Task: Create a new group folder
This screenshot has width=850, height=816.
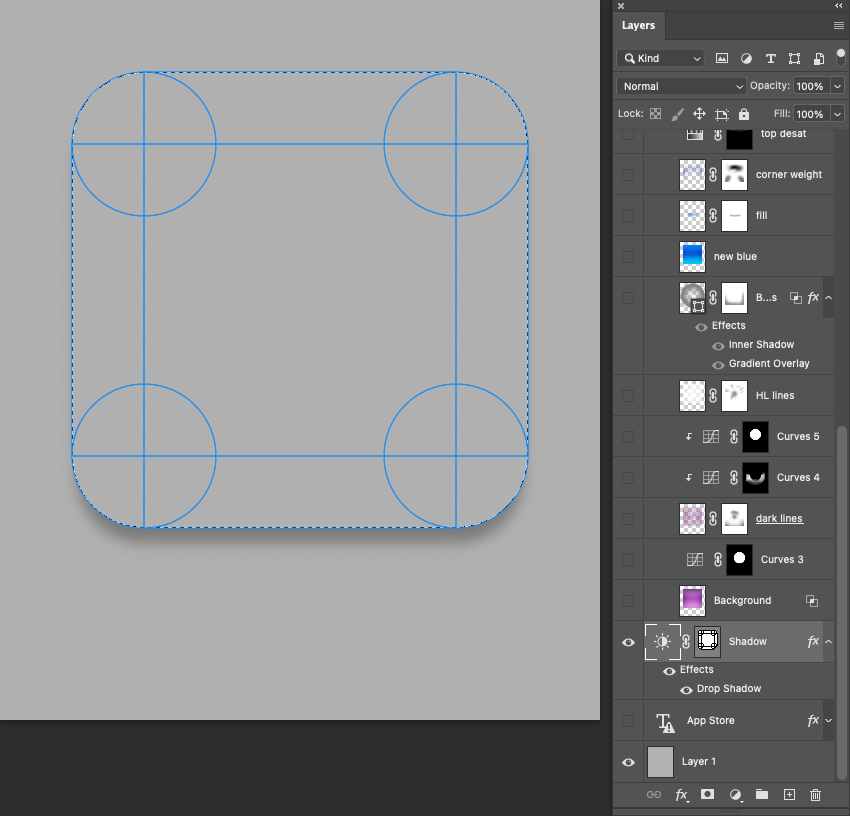Action: click(762, 795)
